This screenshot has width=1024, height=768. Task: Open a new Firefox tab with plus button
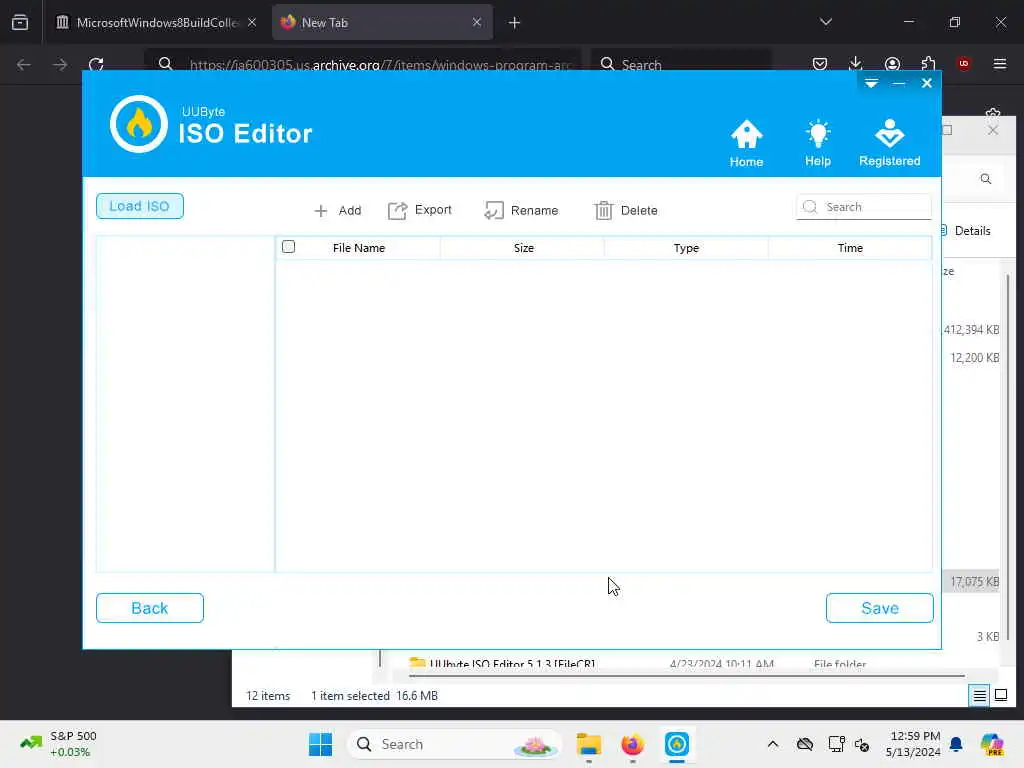pos(515,23)
